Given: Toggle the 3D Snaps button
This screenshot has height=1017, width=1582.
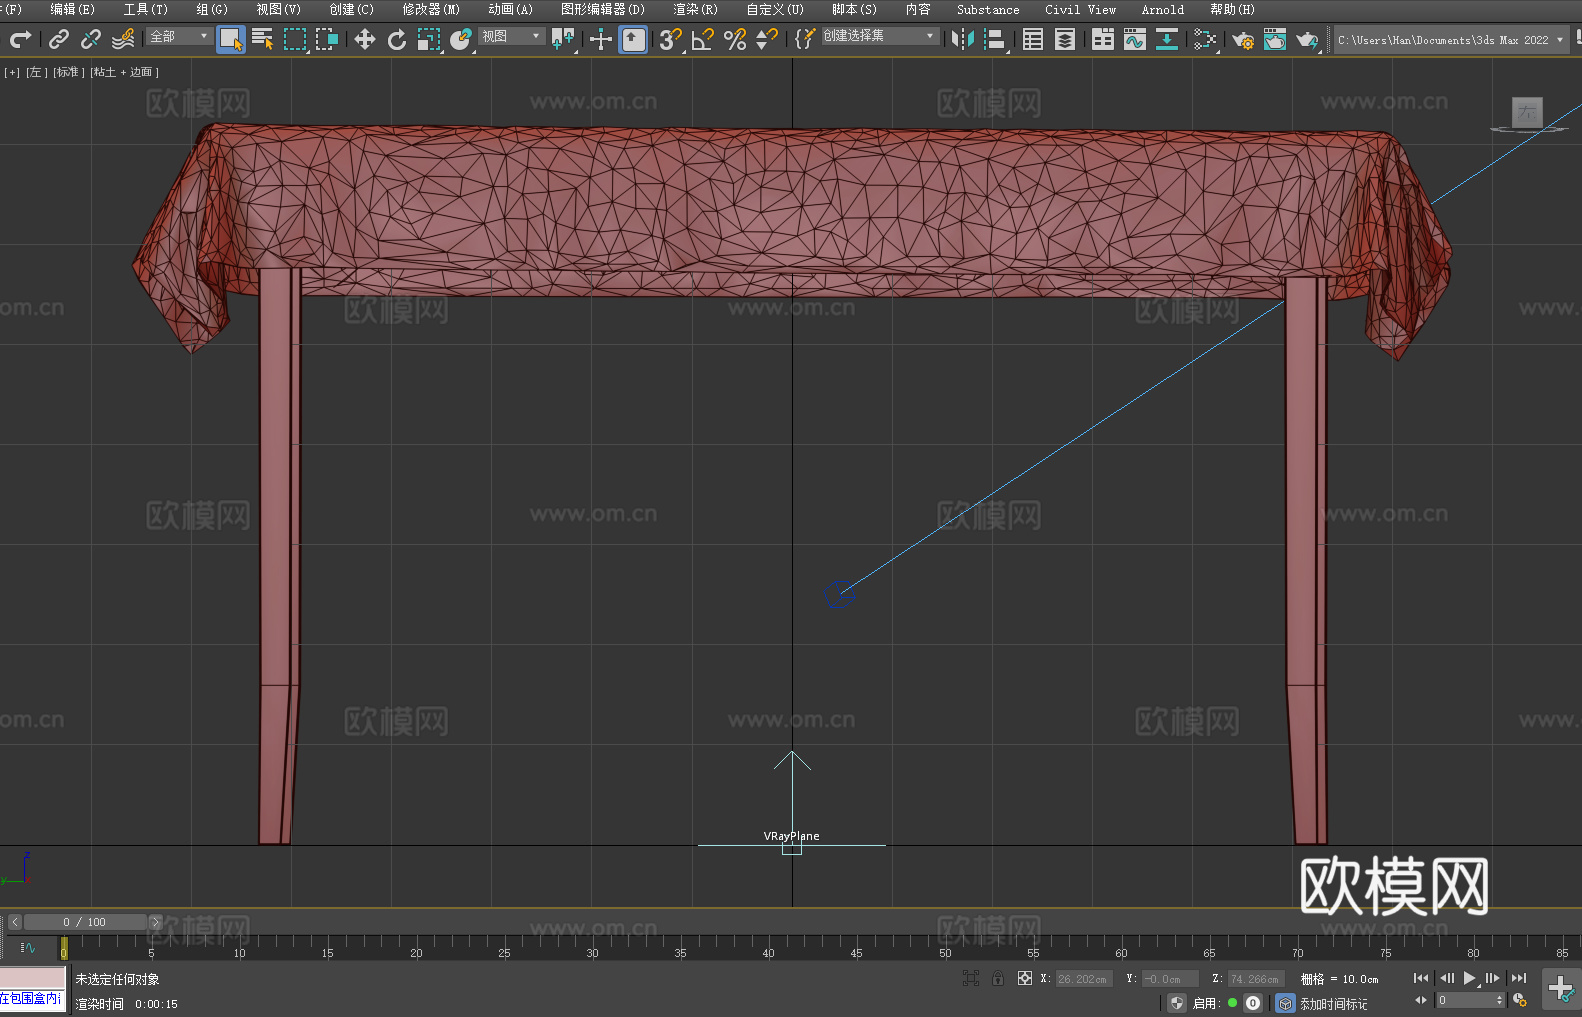Looking at the screenshot, I should point(671,39).
